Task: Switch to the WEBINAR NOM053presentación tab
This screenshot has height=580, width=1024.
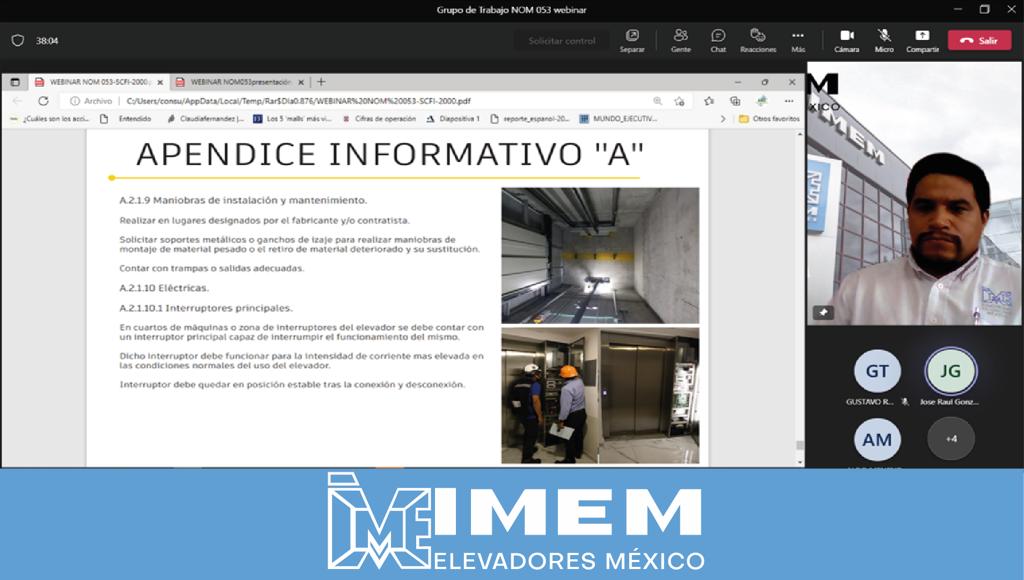Action: point(238,82)
